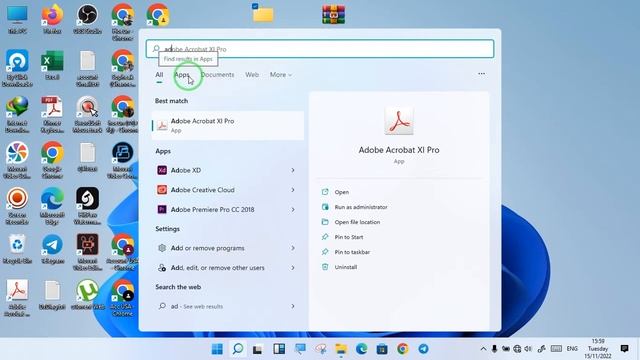Switch to the Documents search filter tab
The height and width of the screenshot is (360, 640).
pyautogui.click(x=218, y=75)
